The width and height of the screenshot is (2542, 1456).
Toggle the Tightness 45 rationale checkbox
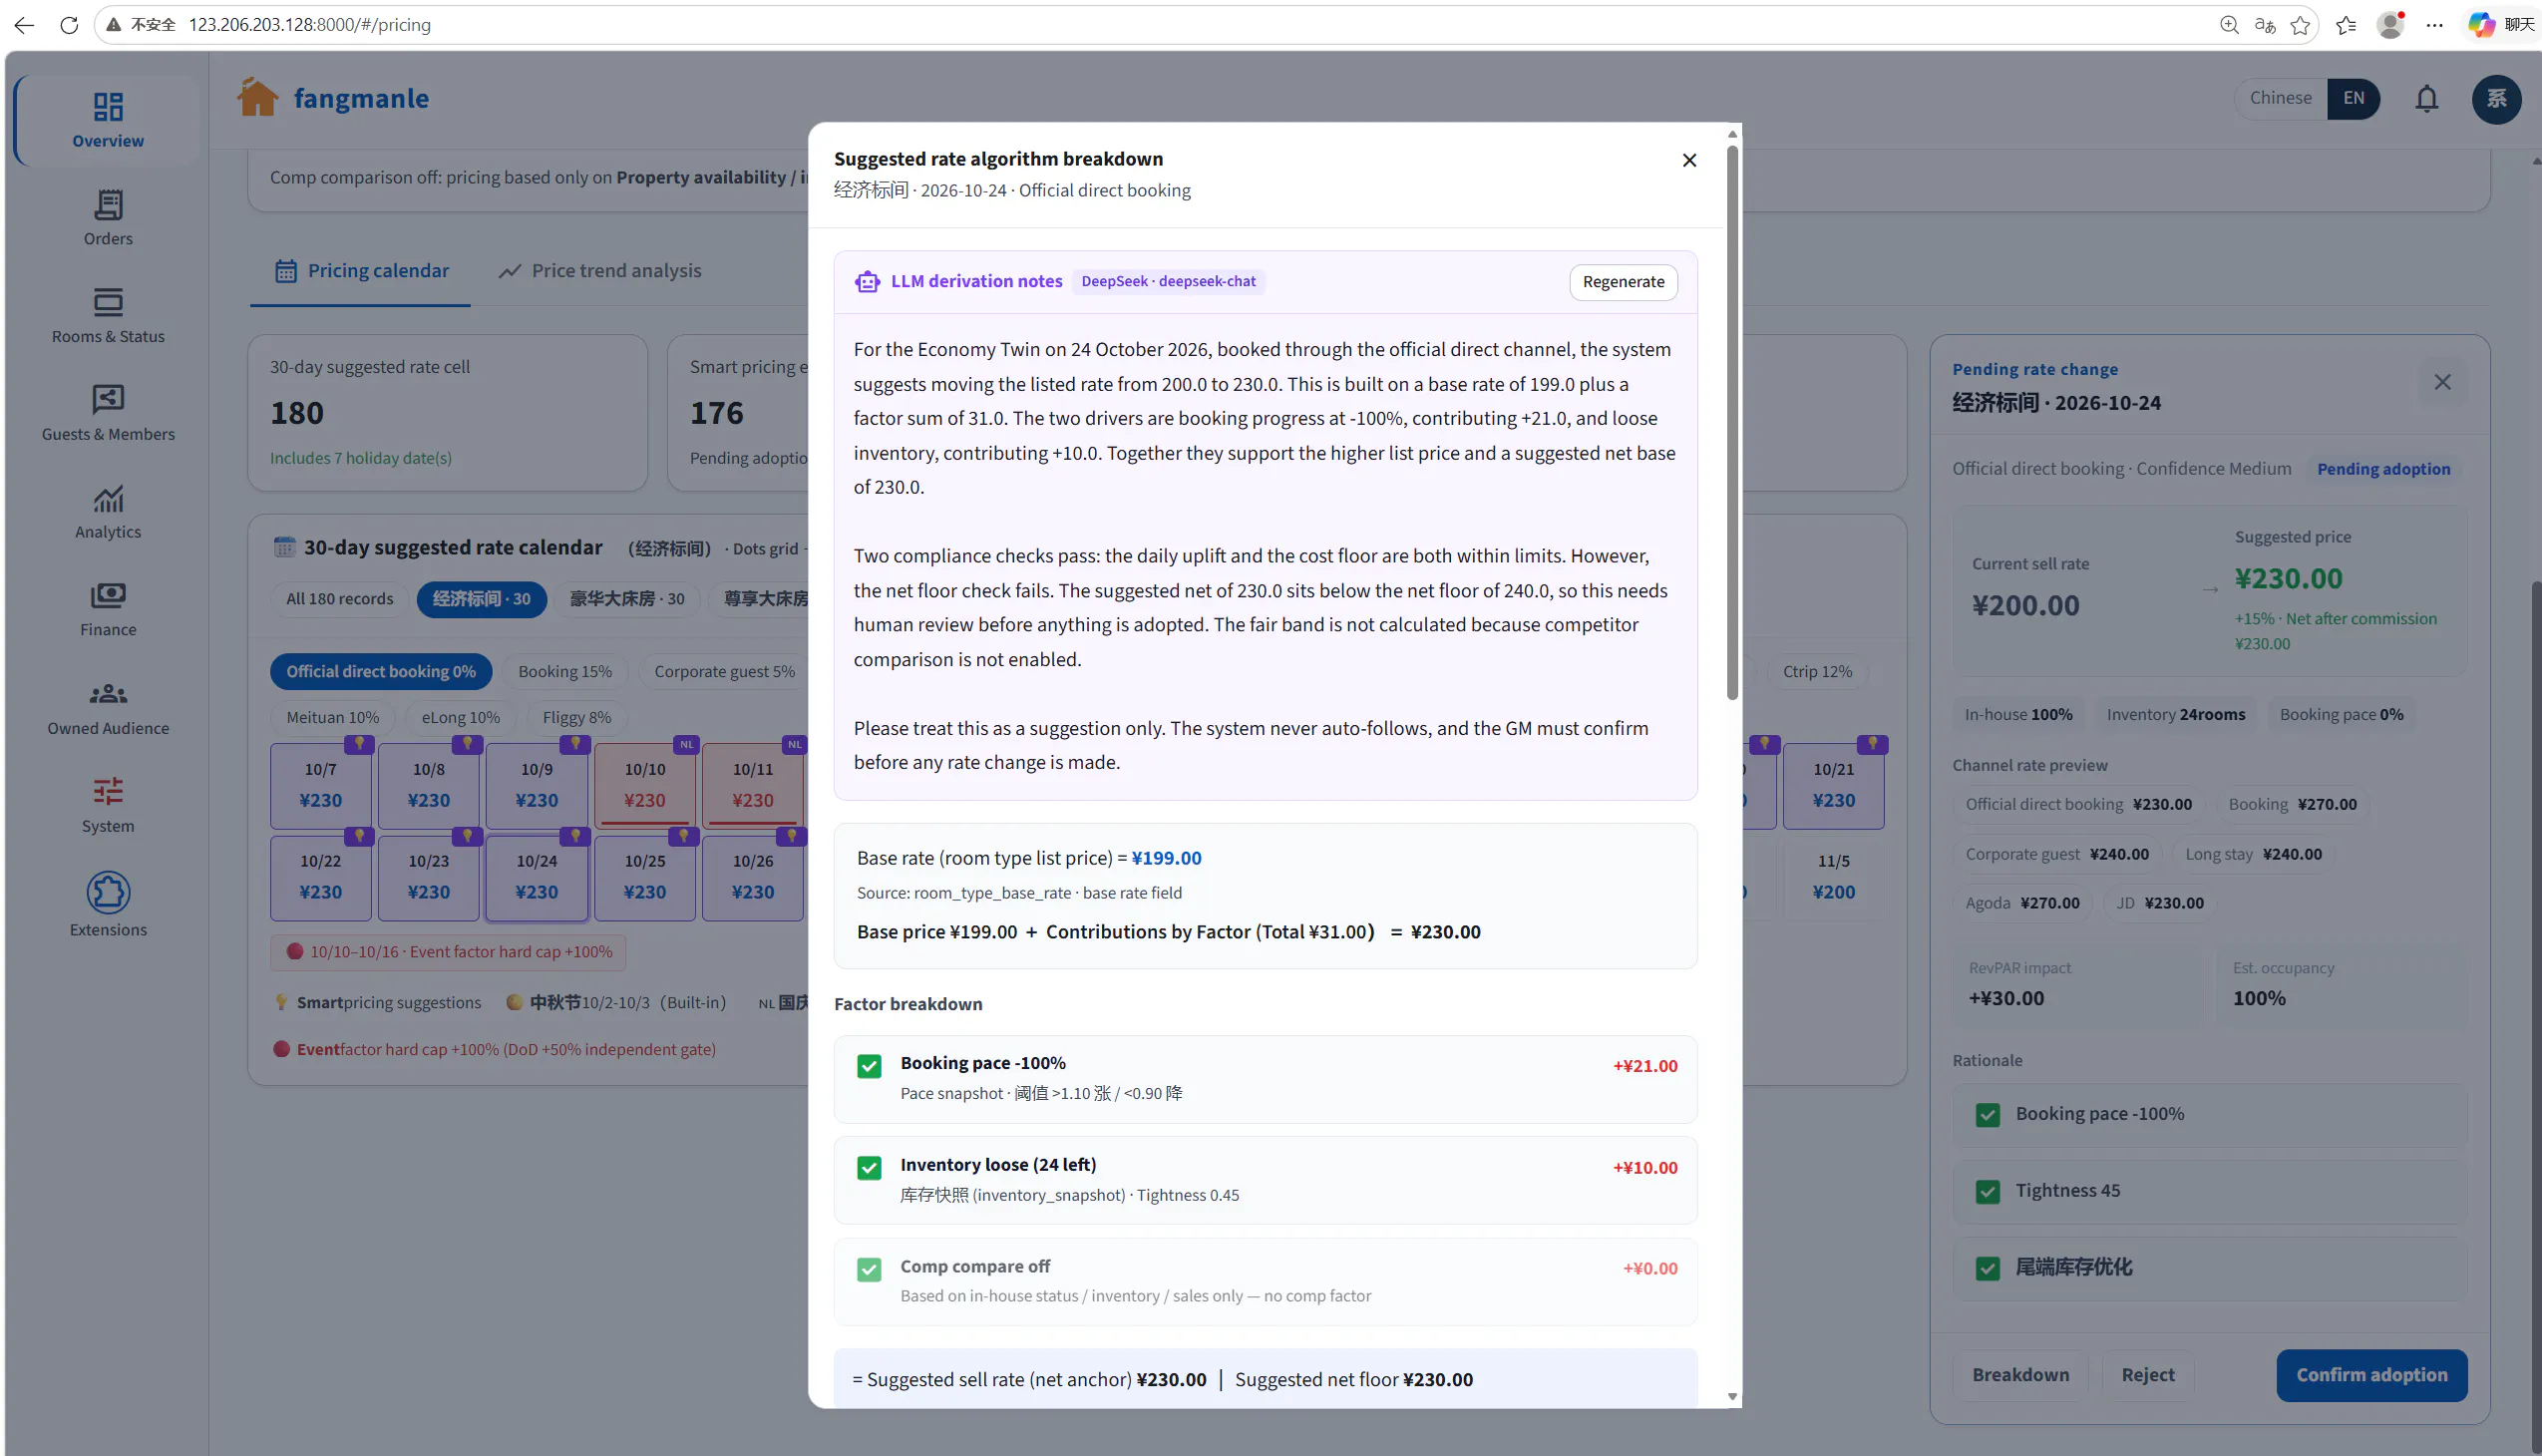(1988, 1192)
